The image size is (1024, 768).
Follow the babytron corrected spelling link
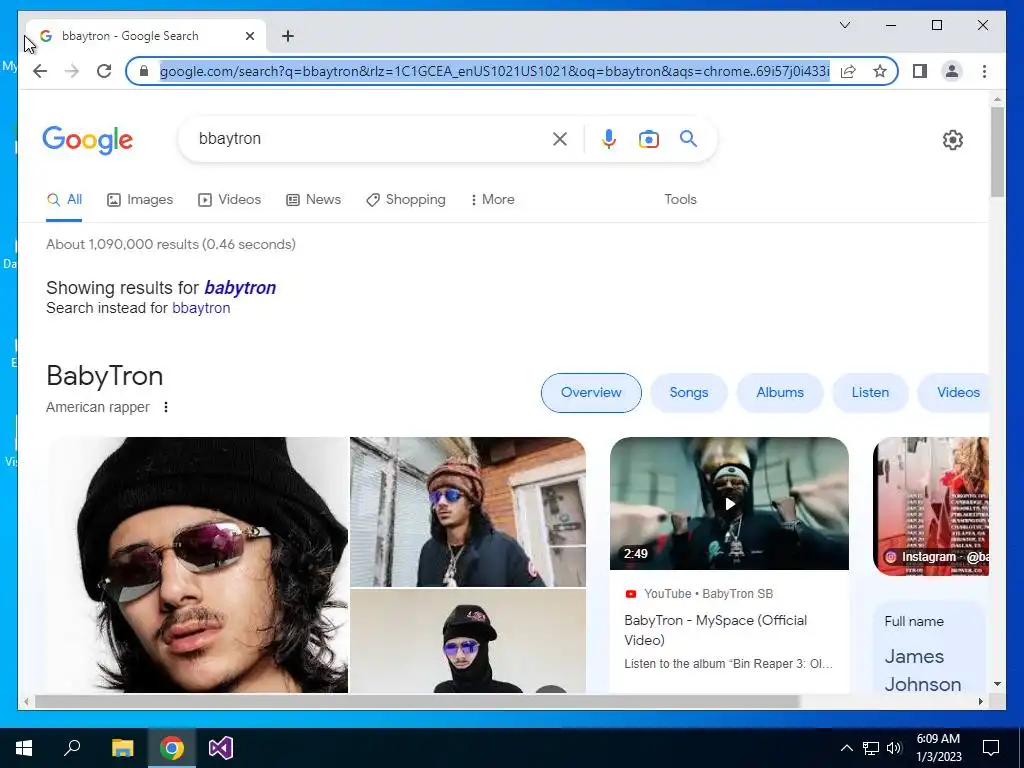point(240,288)
